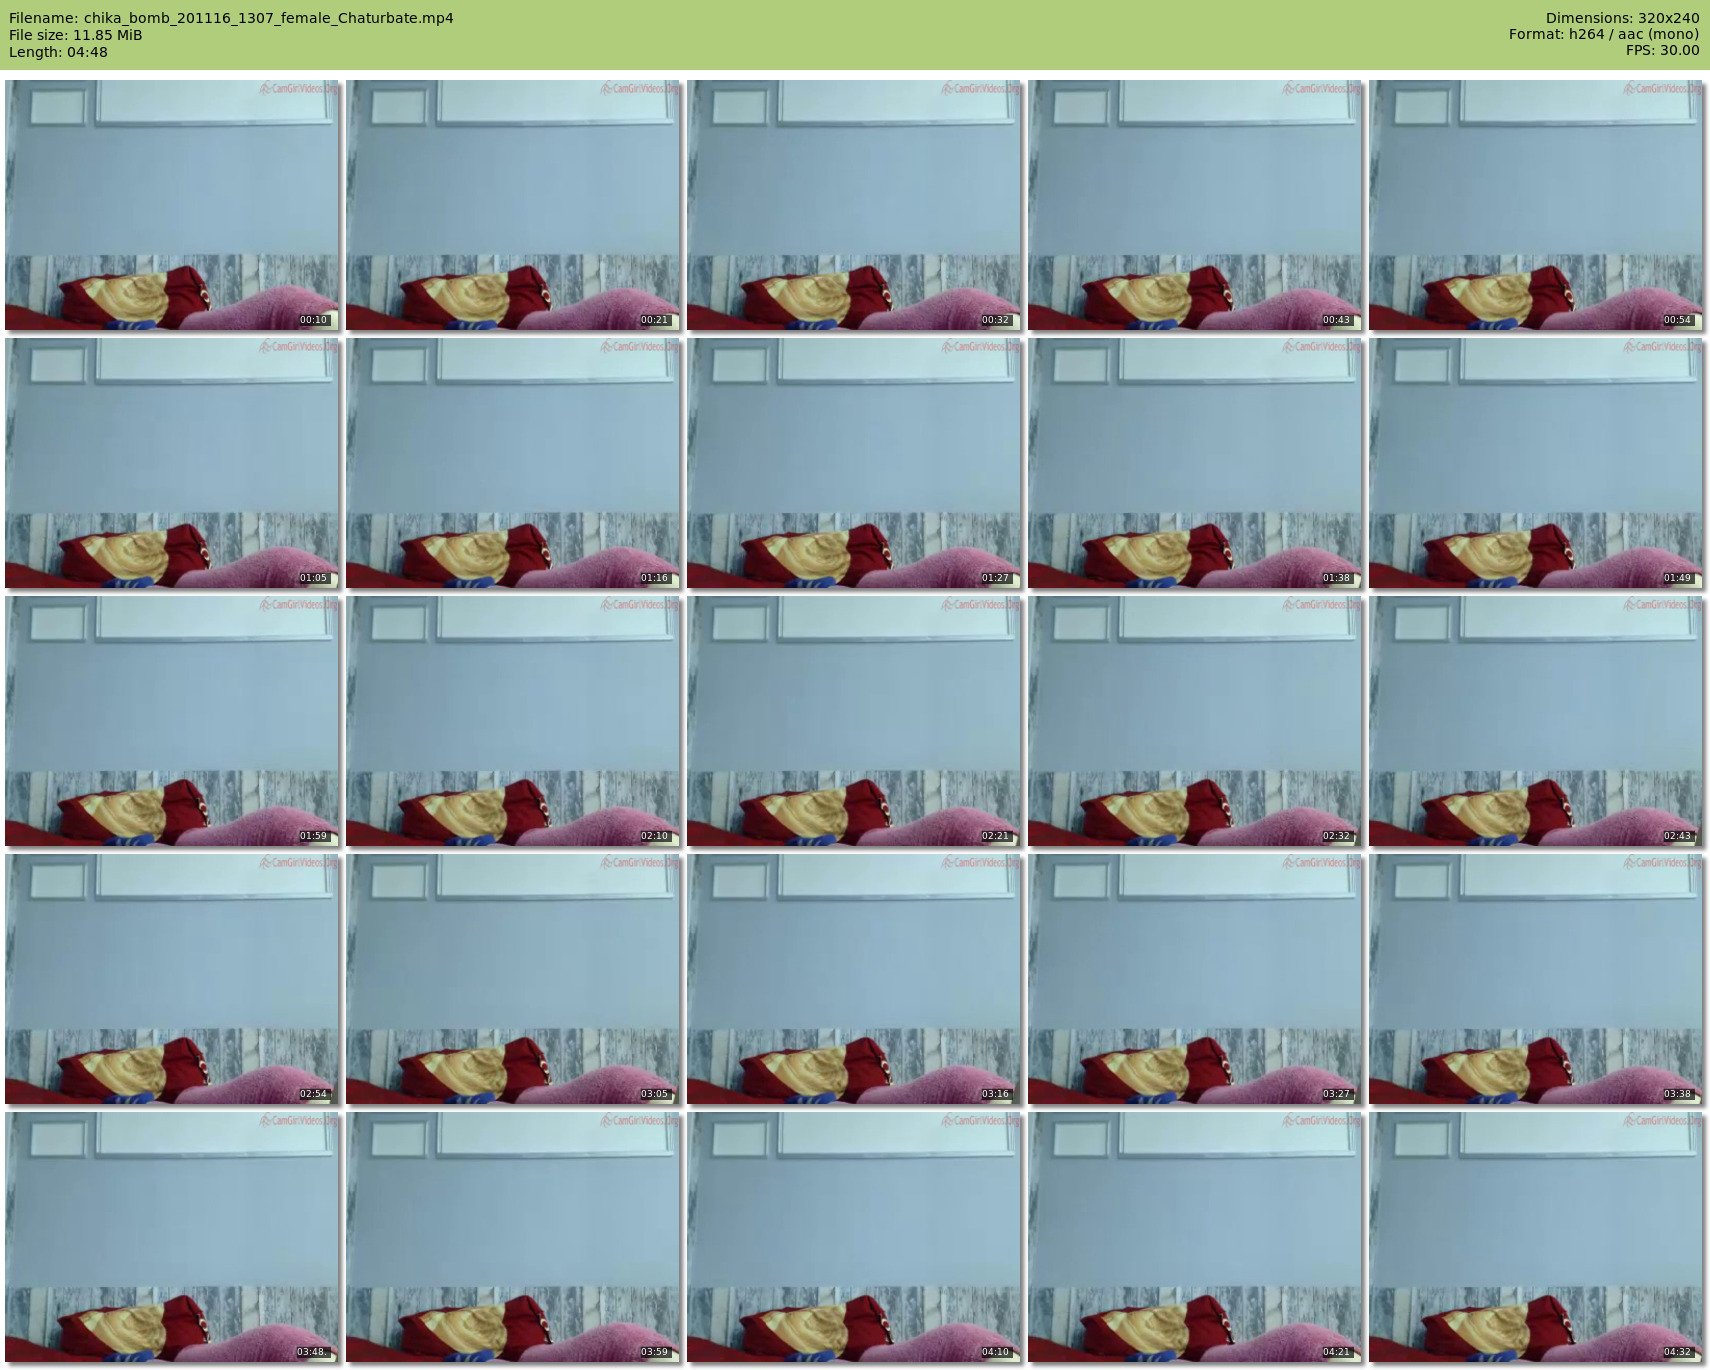1710x1370 pixels.
Task: Choose the 00:54 frame thumbnail
Action: point(1536,205)
